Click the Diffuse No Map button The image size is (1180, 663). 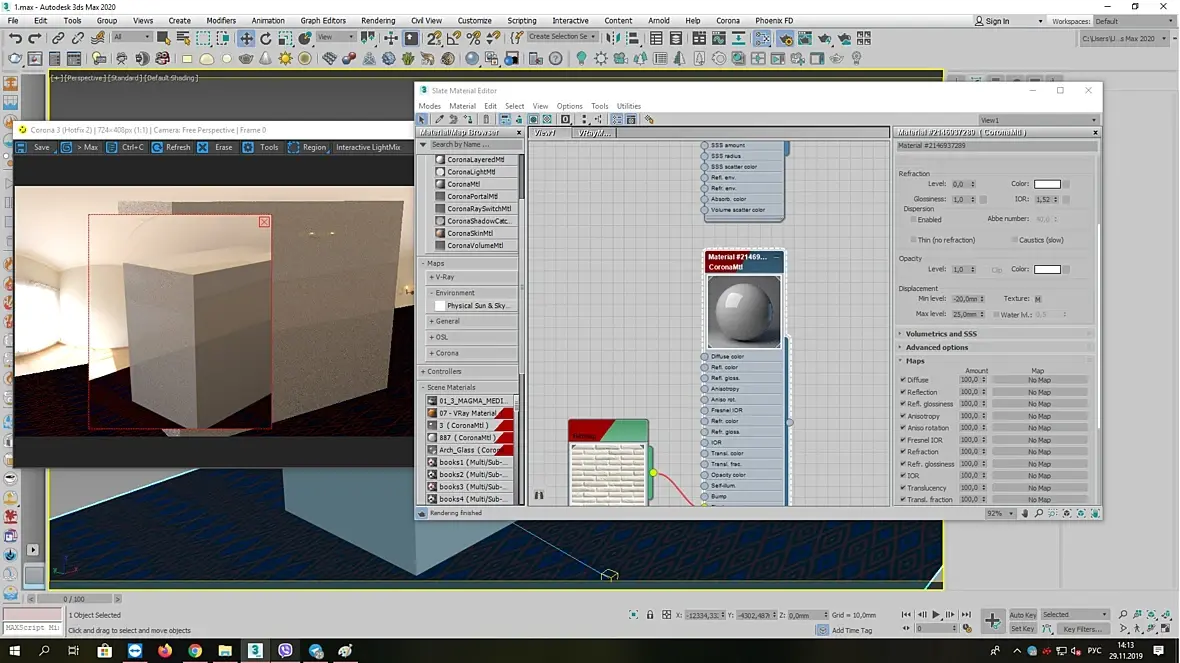point(1039,380)
